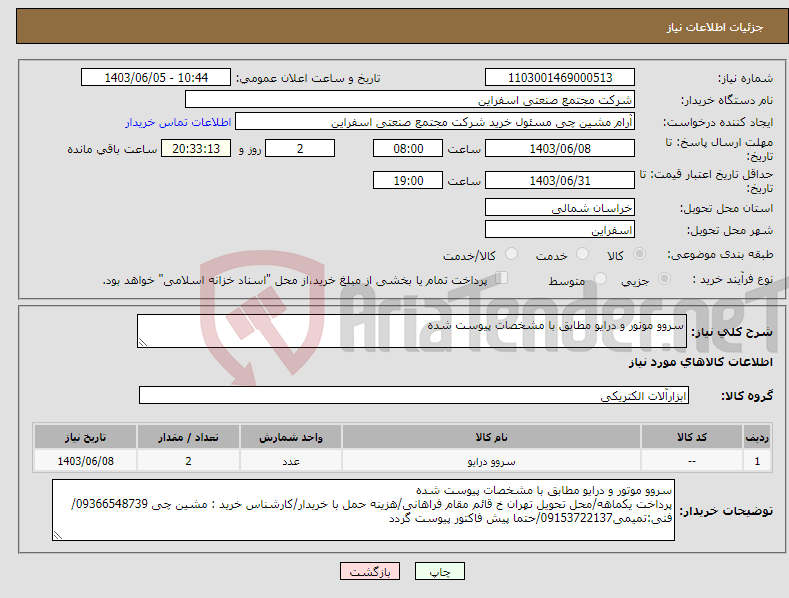
Task: Open the اطلاعات تماس خریدار link
Action: pyautogui.click(x=178, y=122)
